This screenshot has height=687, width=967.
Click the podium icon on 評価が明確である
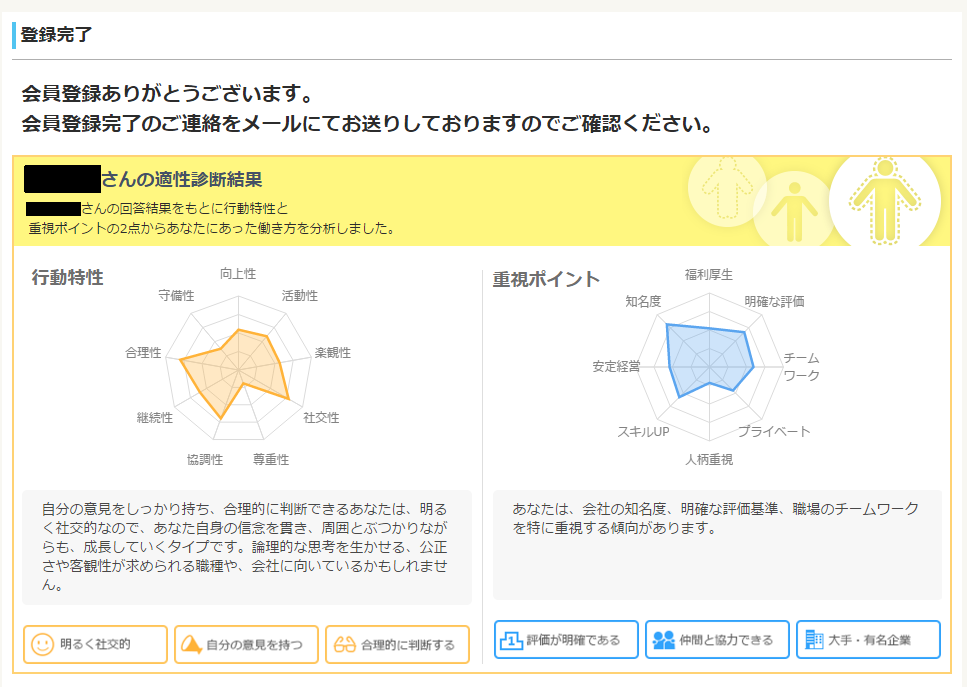point(511,640)
